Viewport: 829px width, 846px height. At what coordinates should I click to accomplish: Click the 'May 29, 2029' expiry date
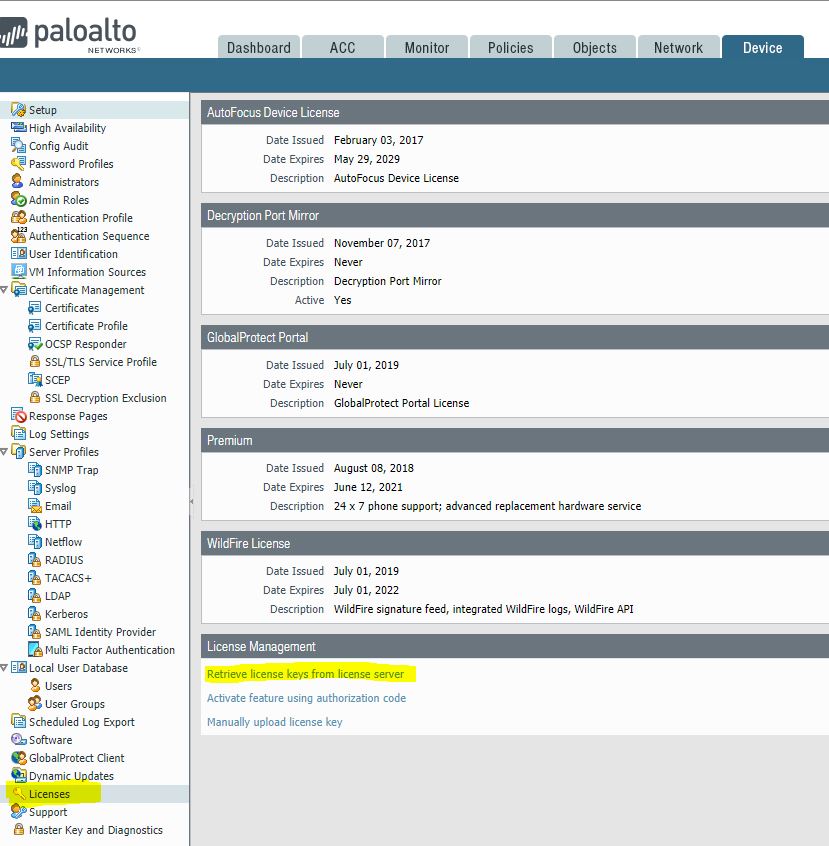pos(366,159)
